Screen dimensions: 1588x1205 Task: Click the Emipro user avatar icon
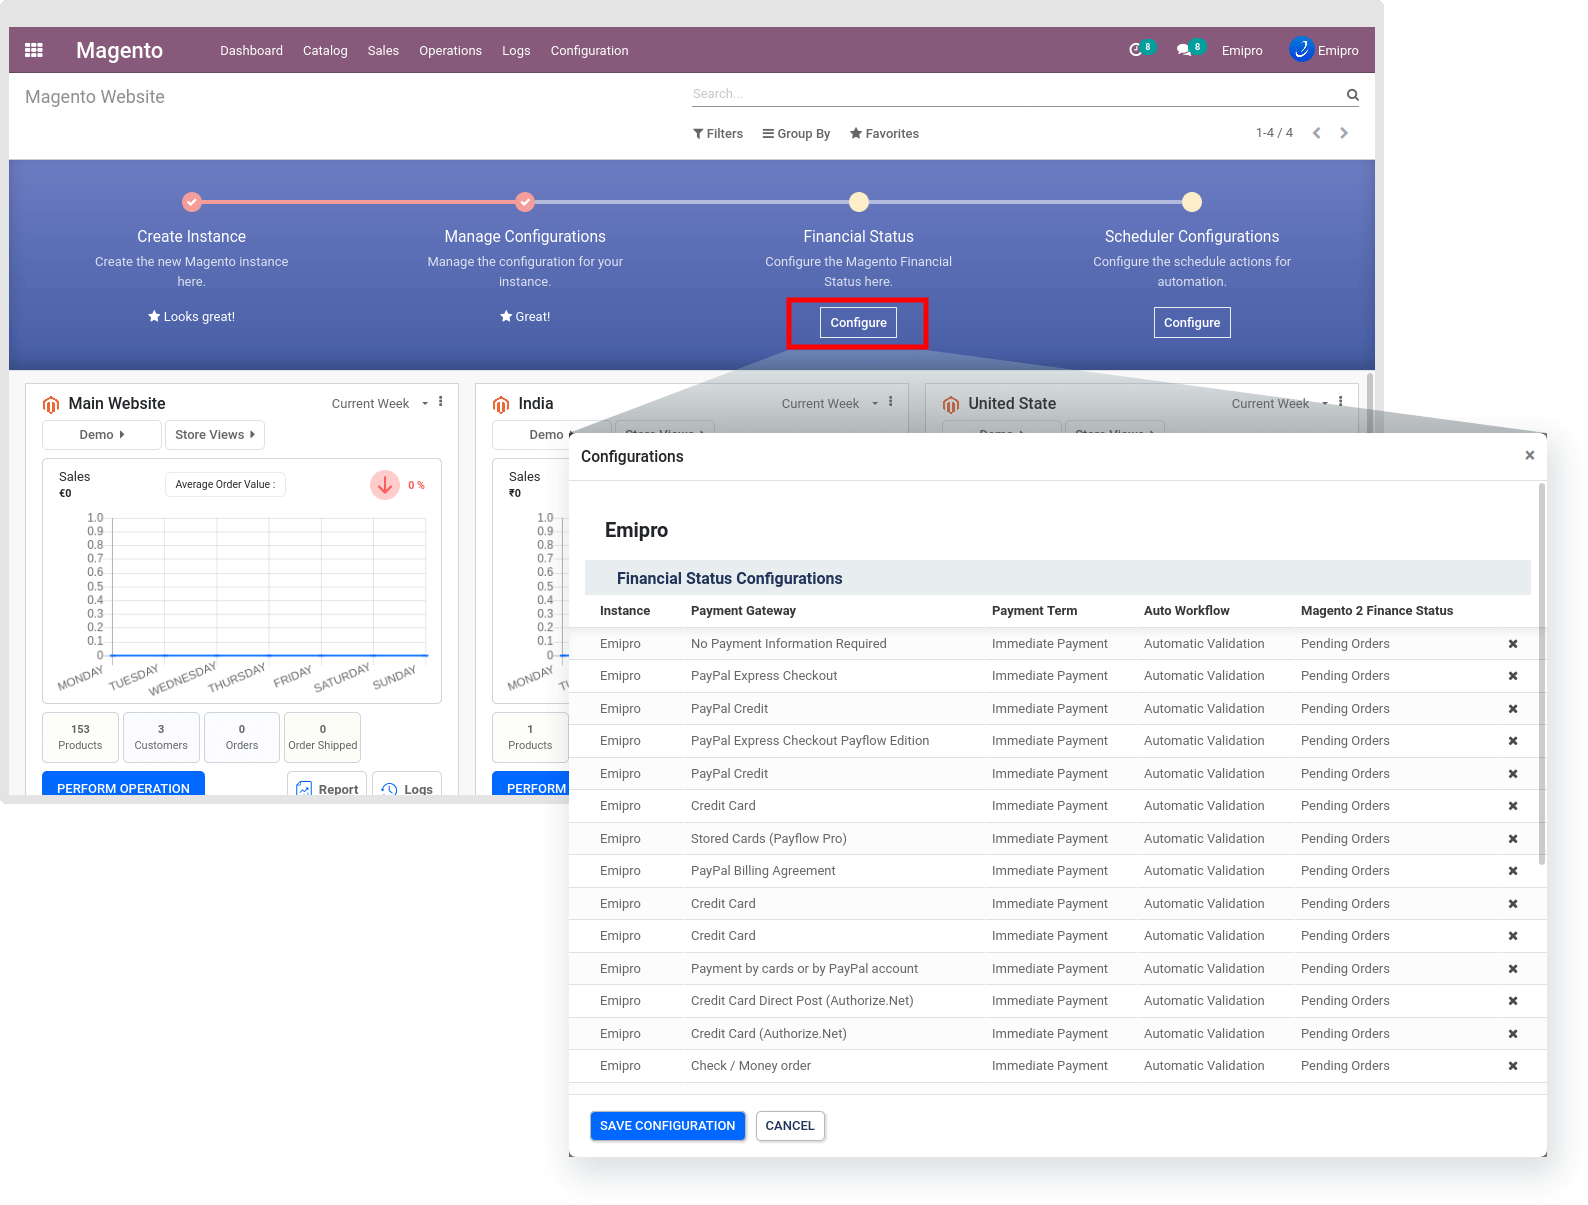[1301, 49]
